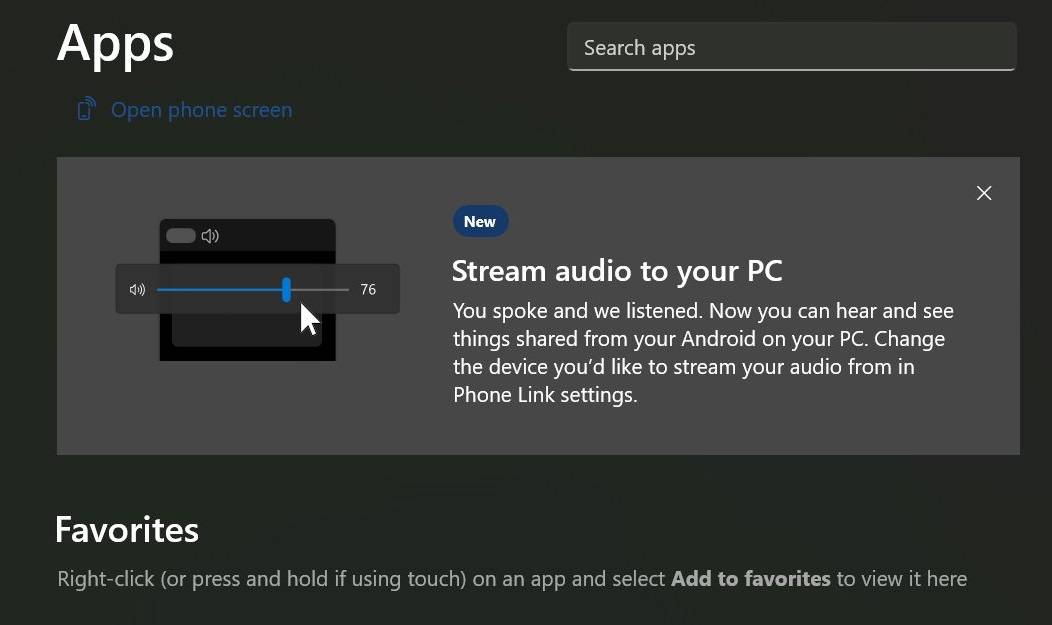Click the 76 volume value label
The height and width of the screenshot is (625, 1052).
(368, 289)
